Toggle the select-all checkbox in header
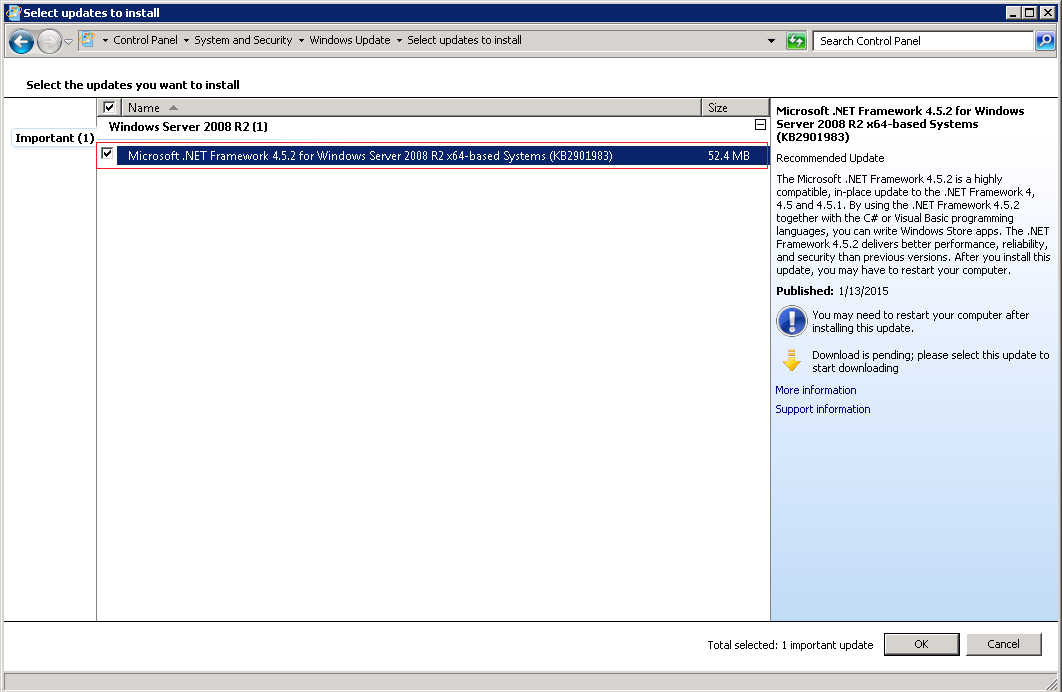This screenshot has width=1062, height=692. (x=108, y=107)
